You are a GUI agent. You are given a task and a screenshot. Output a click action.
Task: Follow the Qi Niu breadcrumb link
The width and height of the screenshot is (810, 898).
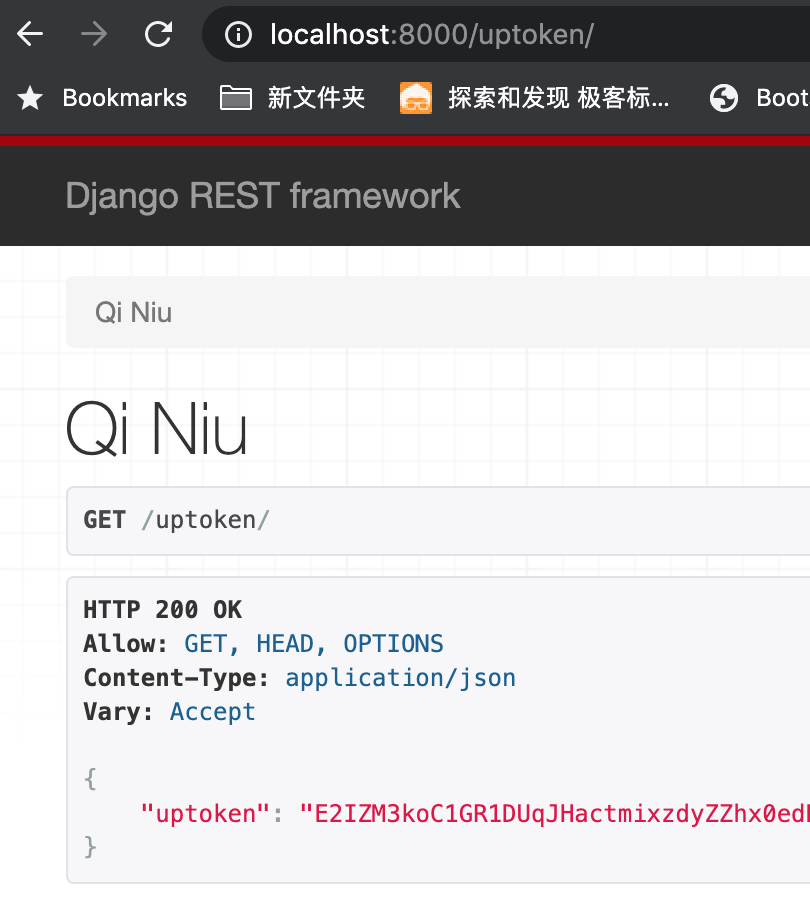tap(133, 312)
